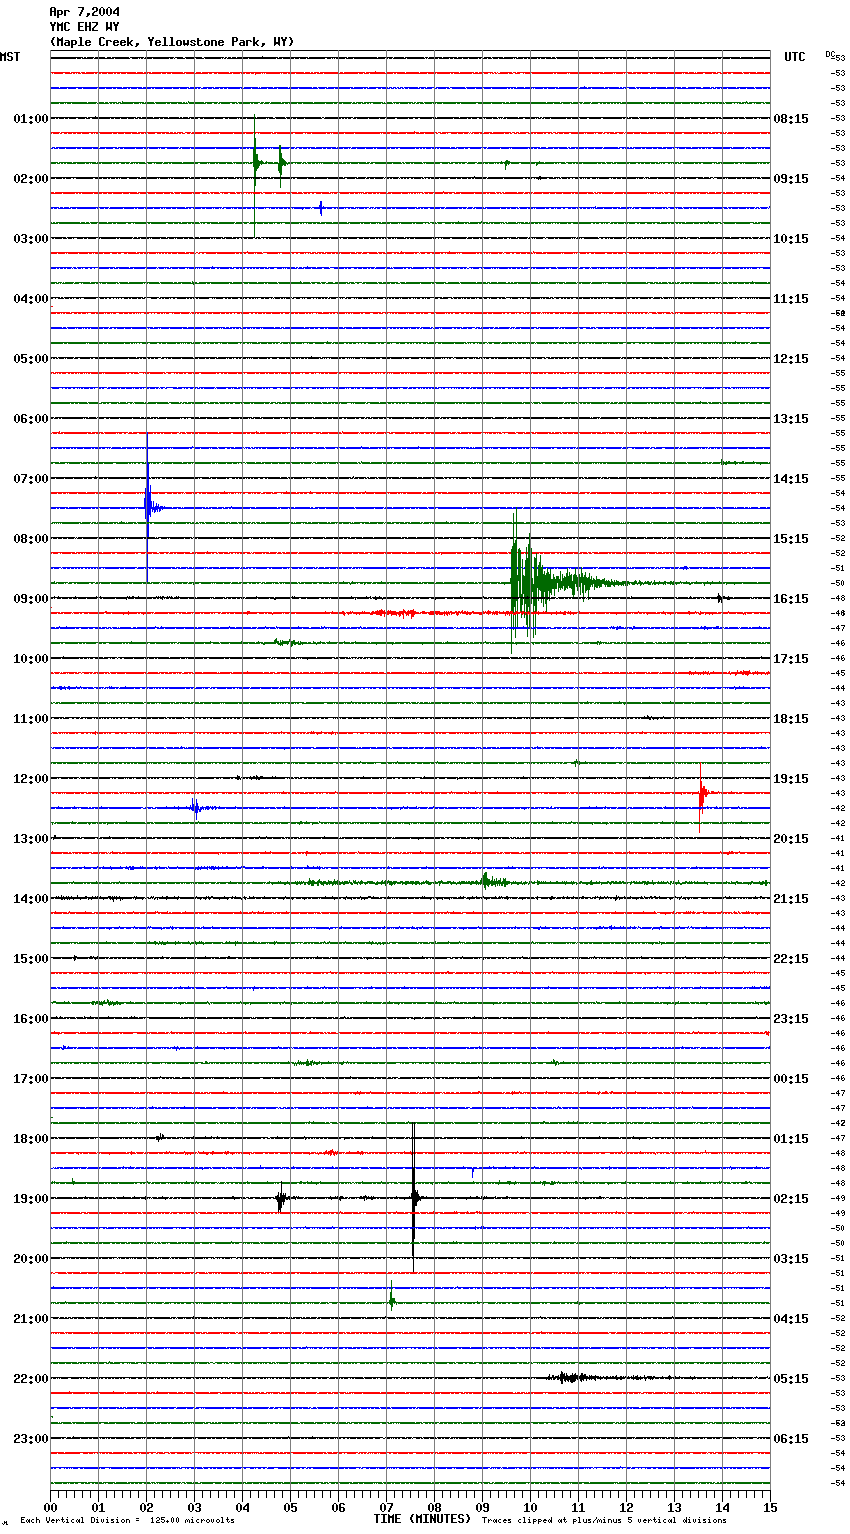This screenshot has width=850, height=1534.
Task: Select the '04:15' UTC time label
Action: coord(791,1319)
